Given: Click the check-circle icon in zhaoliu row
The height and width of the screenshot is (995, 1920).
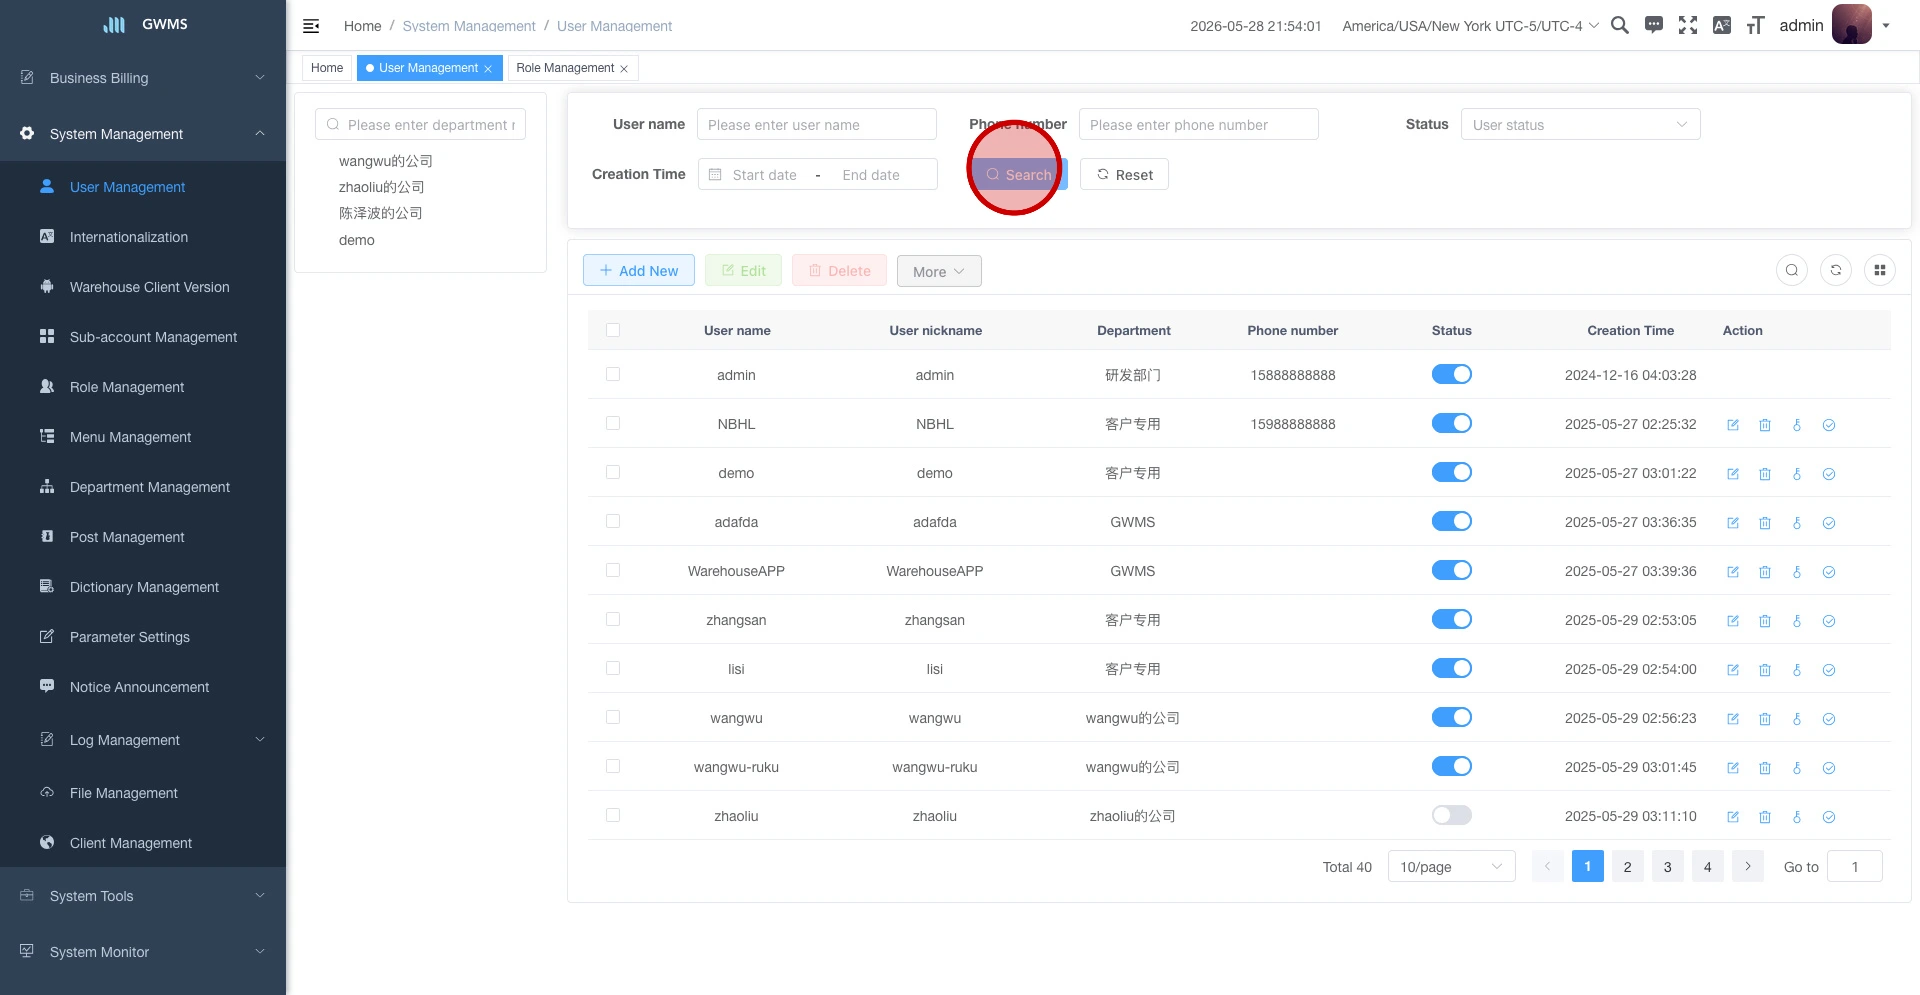Looking at the screenshot, I should click(1829, 817).
